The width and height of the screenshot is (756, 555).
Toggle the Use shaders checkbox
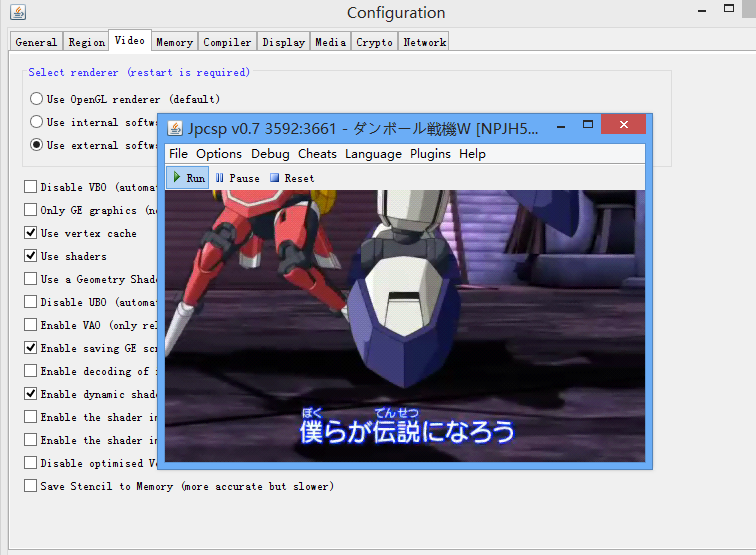[31, 256]
